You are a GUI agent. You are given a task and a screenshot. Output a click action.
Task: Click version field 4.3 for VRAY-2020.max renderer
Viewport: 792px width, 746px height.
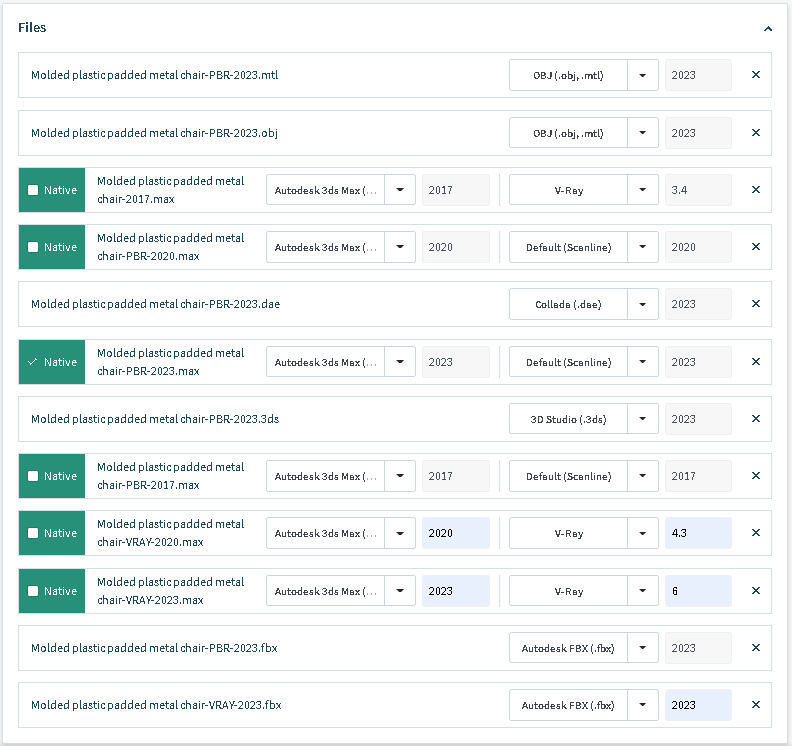(x=697, y=533)
